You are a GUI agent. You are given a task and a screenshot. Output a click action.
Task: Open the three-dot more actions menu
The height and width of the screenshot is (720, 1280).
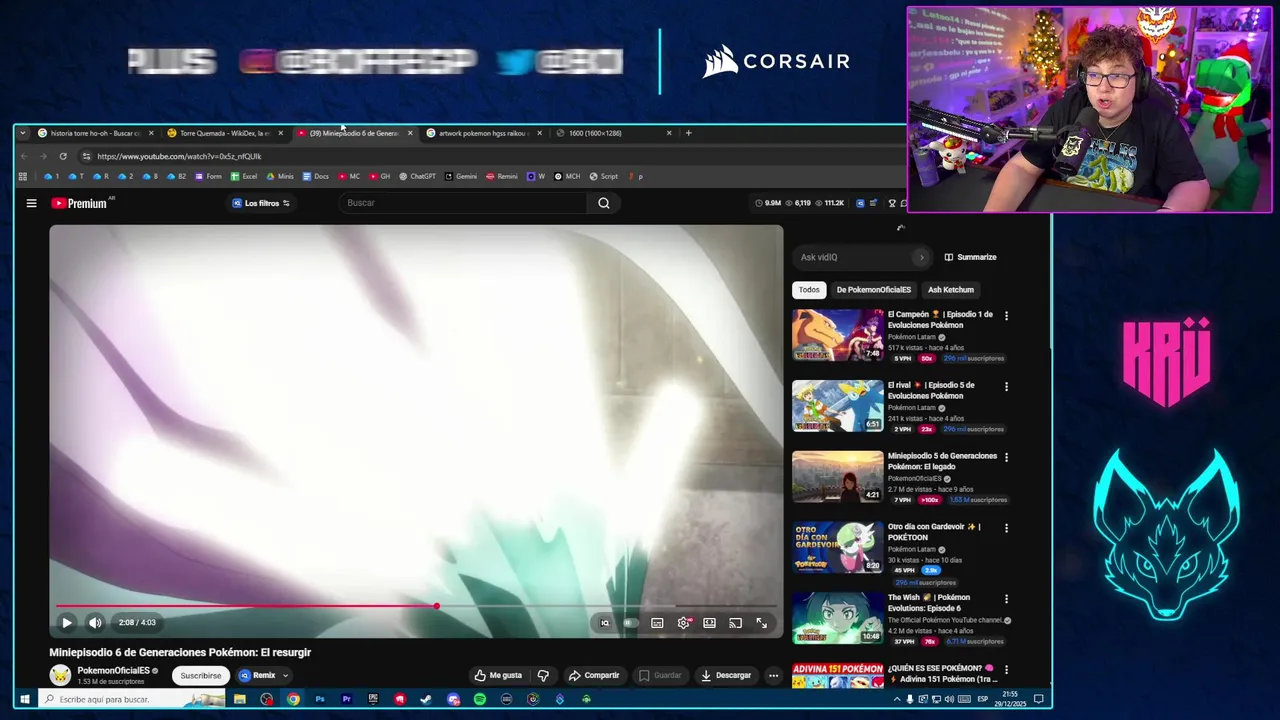tap(773, 675)
